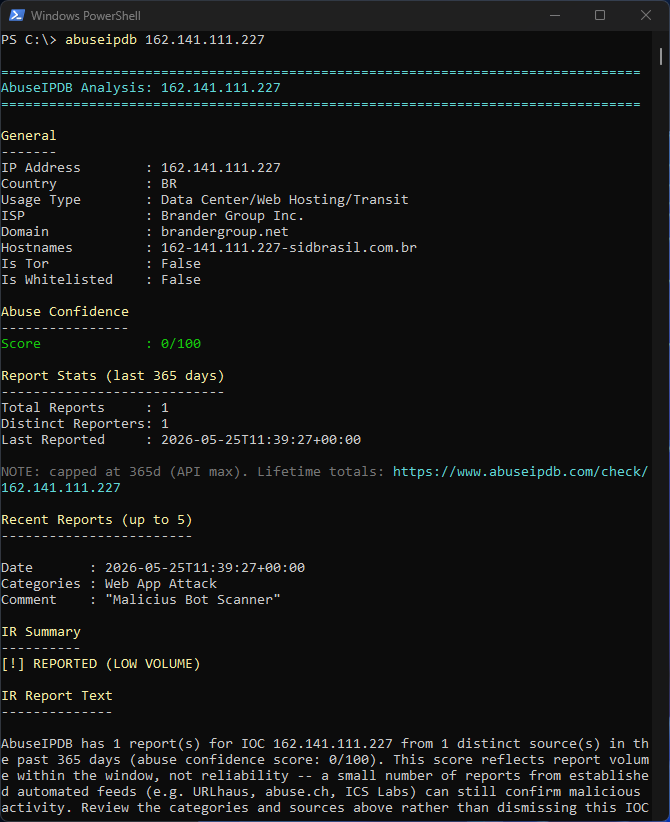Image resolution: width=670 pixels, height=822 pixels.
Task: Click the 'Total Reports' value 1
Action: (x=165, y=408)
